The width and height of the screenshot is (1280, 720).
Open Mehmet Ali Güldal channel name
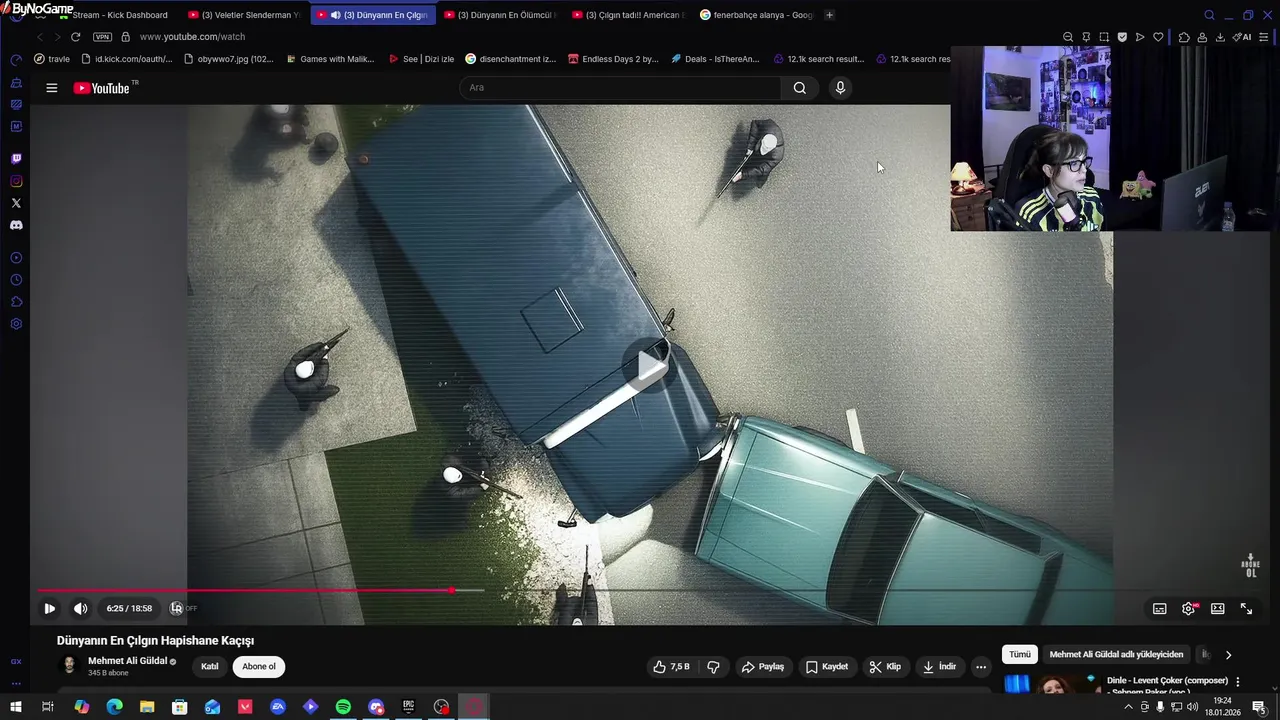click(x=127, y=661)
